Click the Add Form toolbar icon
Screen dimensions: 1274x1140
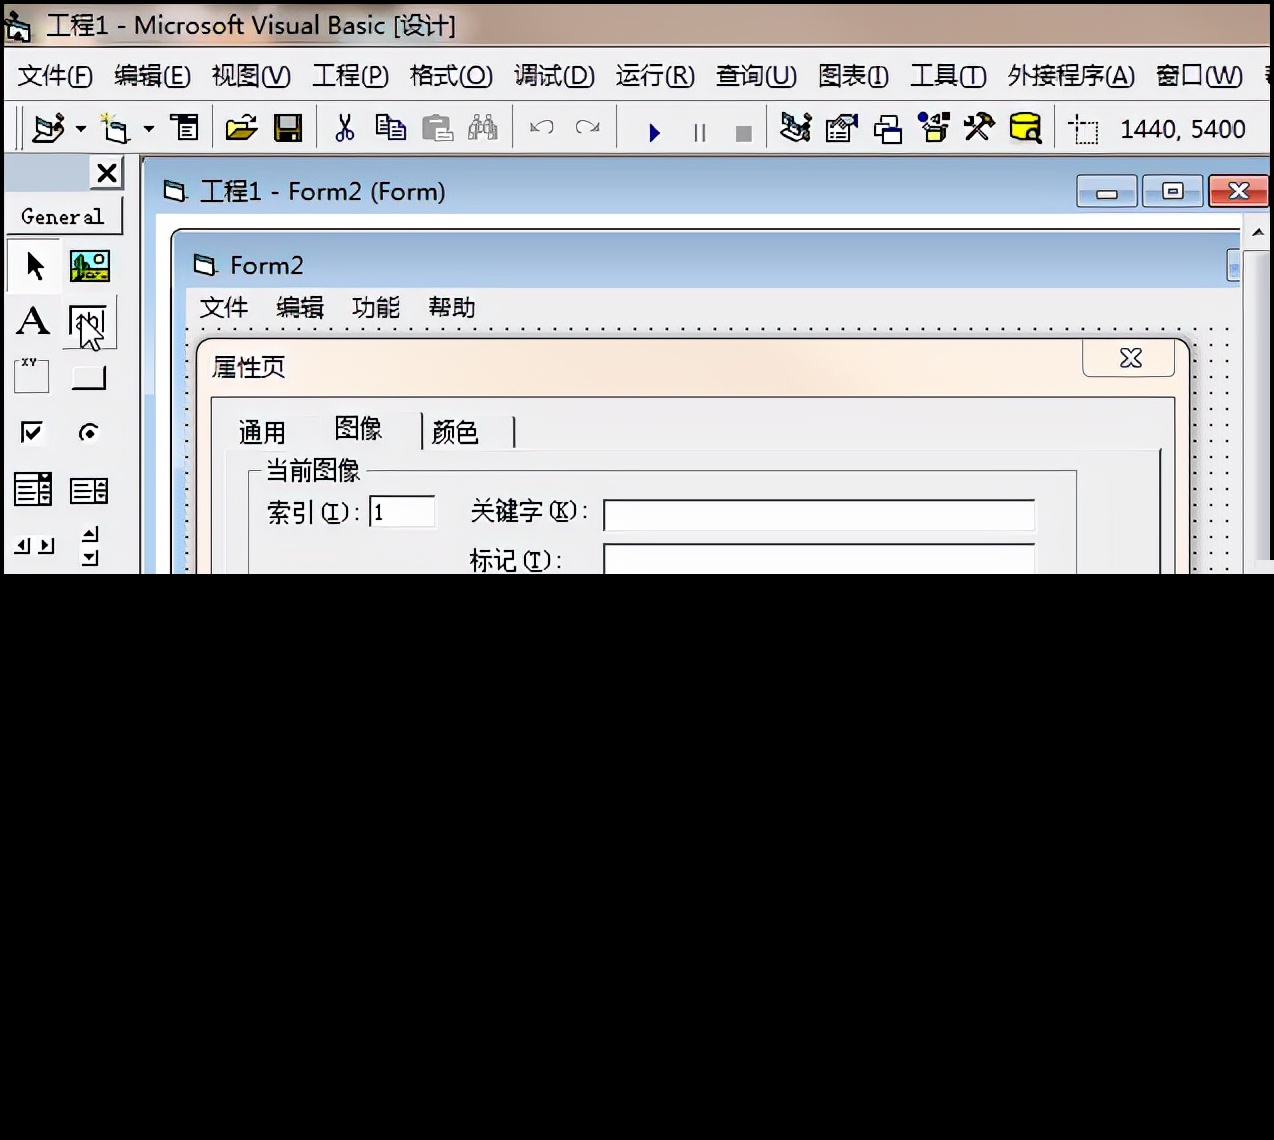(x=116, y=128)
